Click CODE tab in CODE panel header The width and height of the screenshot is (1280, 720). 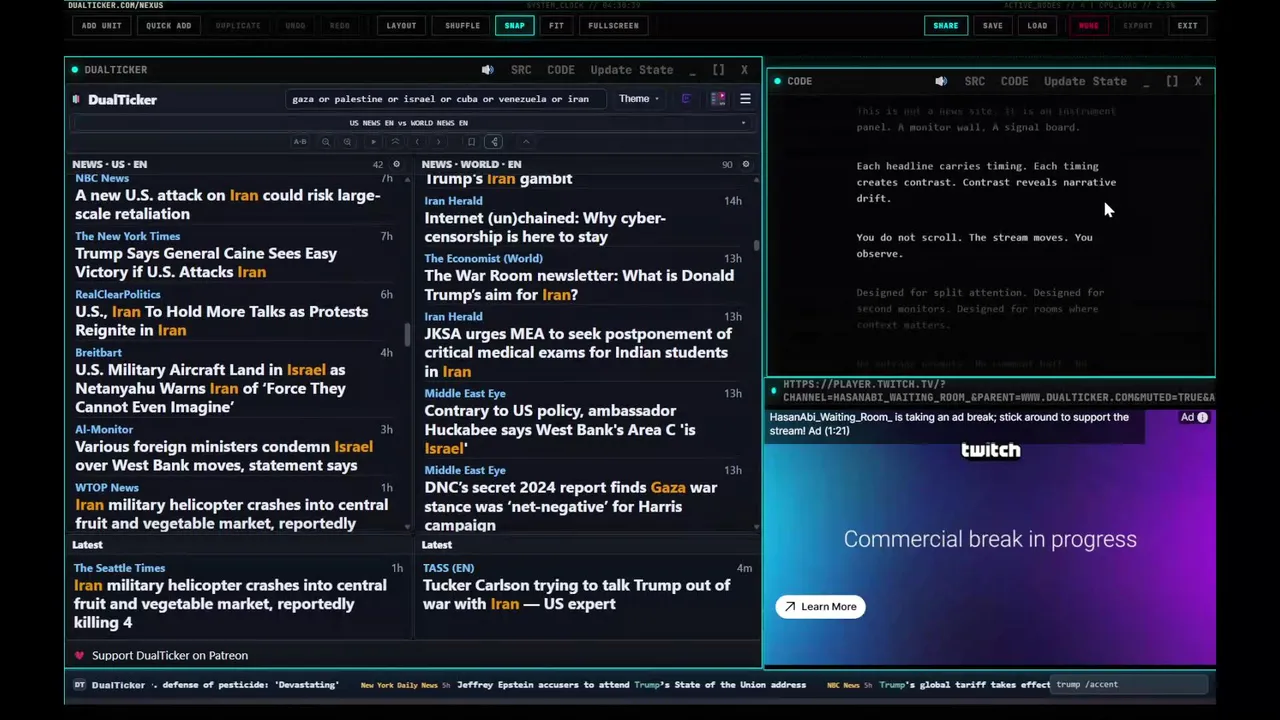[1014, 81]
